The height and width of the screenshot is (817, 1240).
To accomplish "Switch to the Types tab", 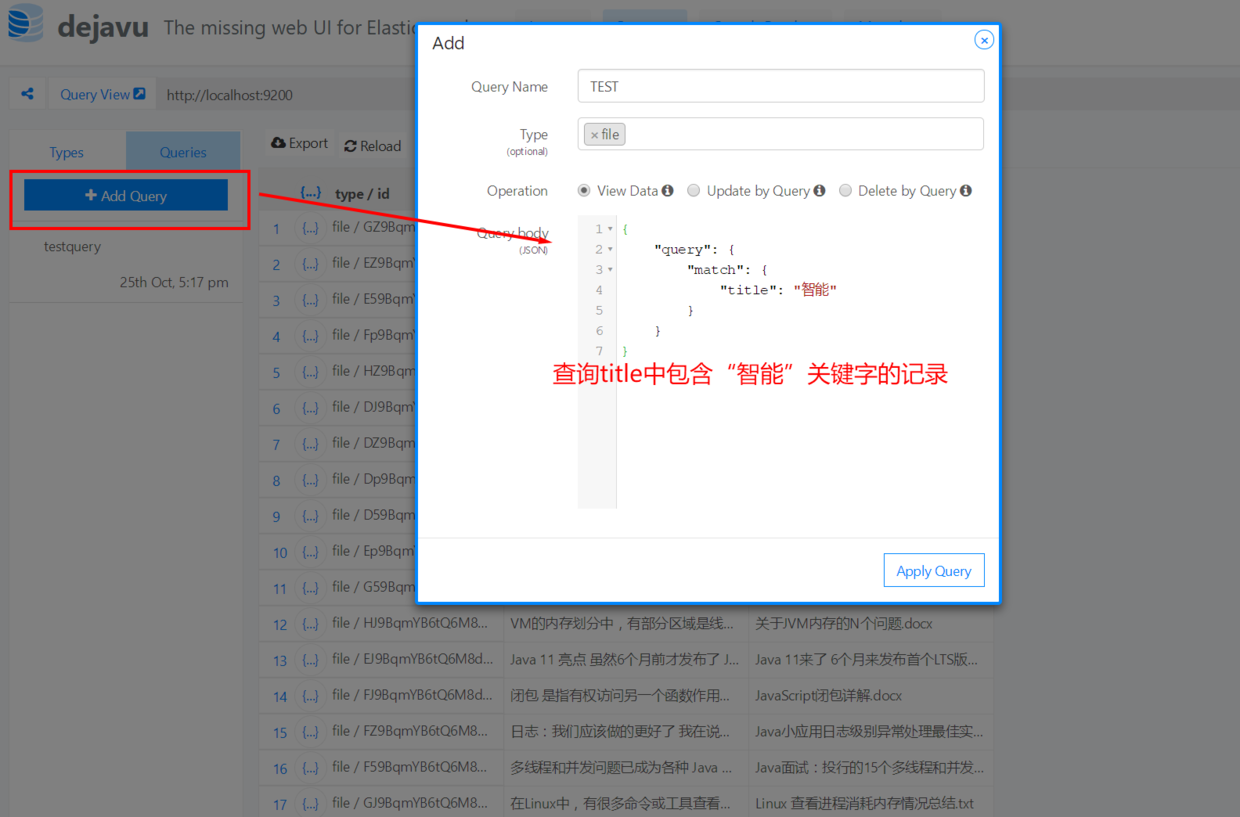I will pos(66,152).
